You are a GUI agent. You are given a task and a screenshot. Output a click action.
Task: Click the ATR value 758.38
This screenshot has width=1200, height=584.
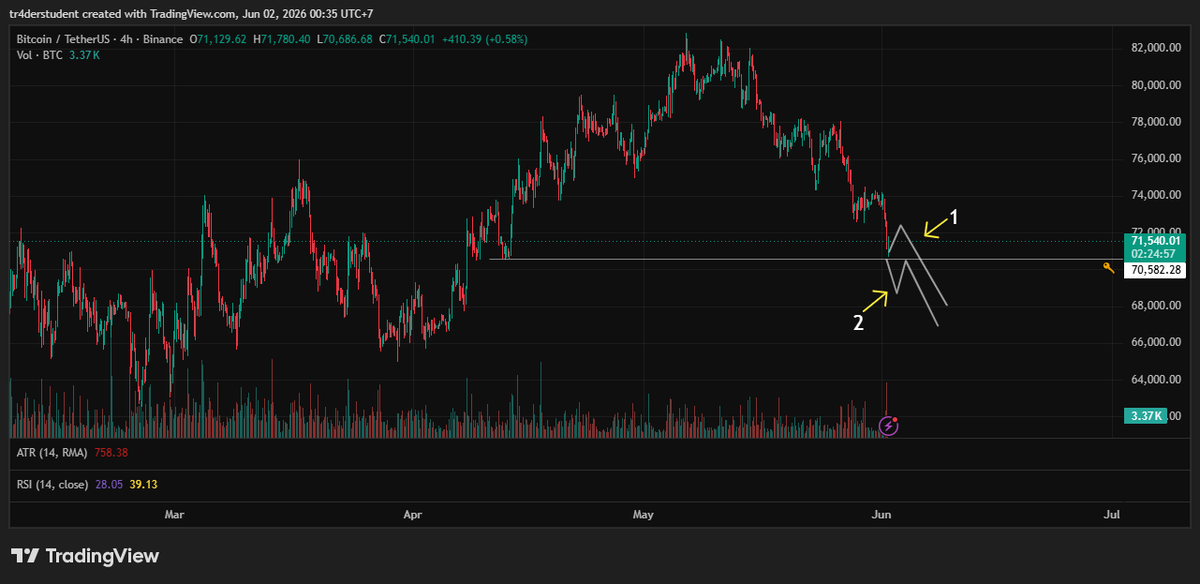pos(110,453)
